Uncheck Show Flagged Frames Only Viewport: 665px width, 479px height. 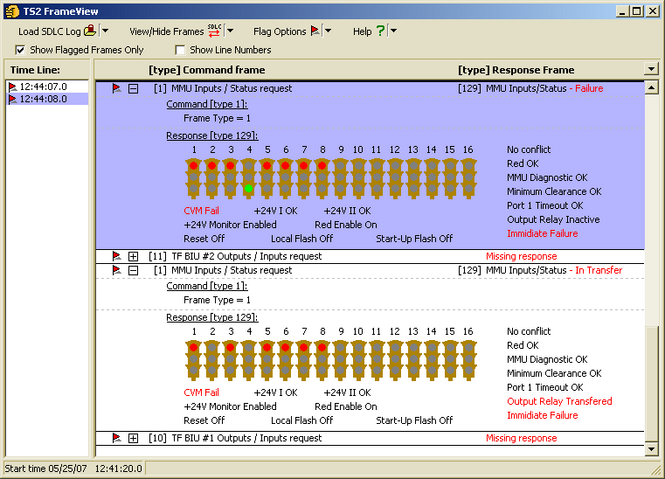(21, 50)
